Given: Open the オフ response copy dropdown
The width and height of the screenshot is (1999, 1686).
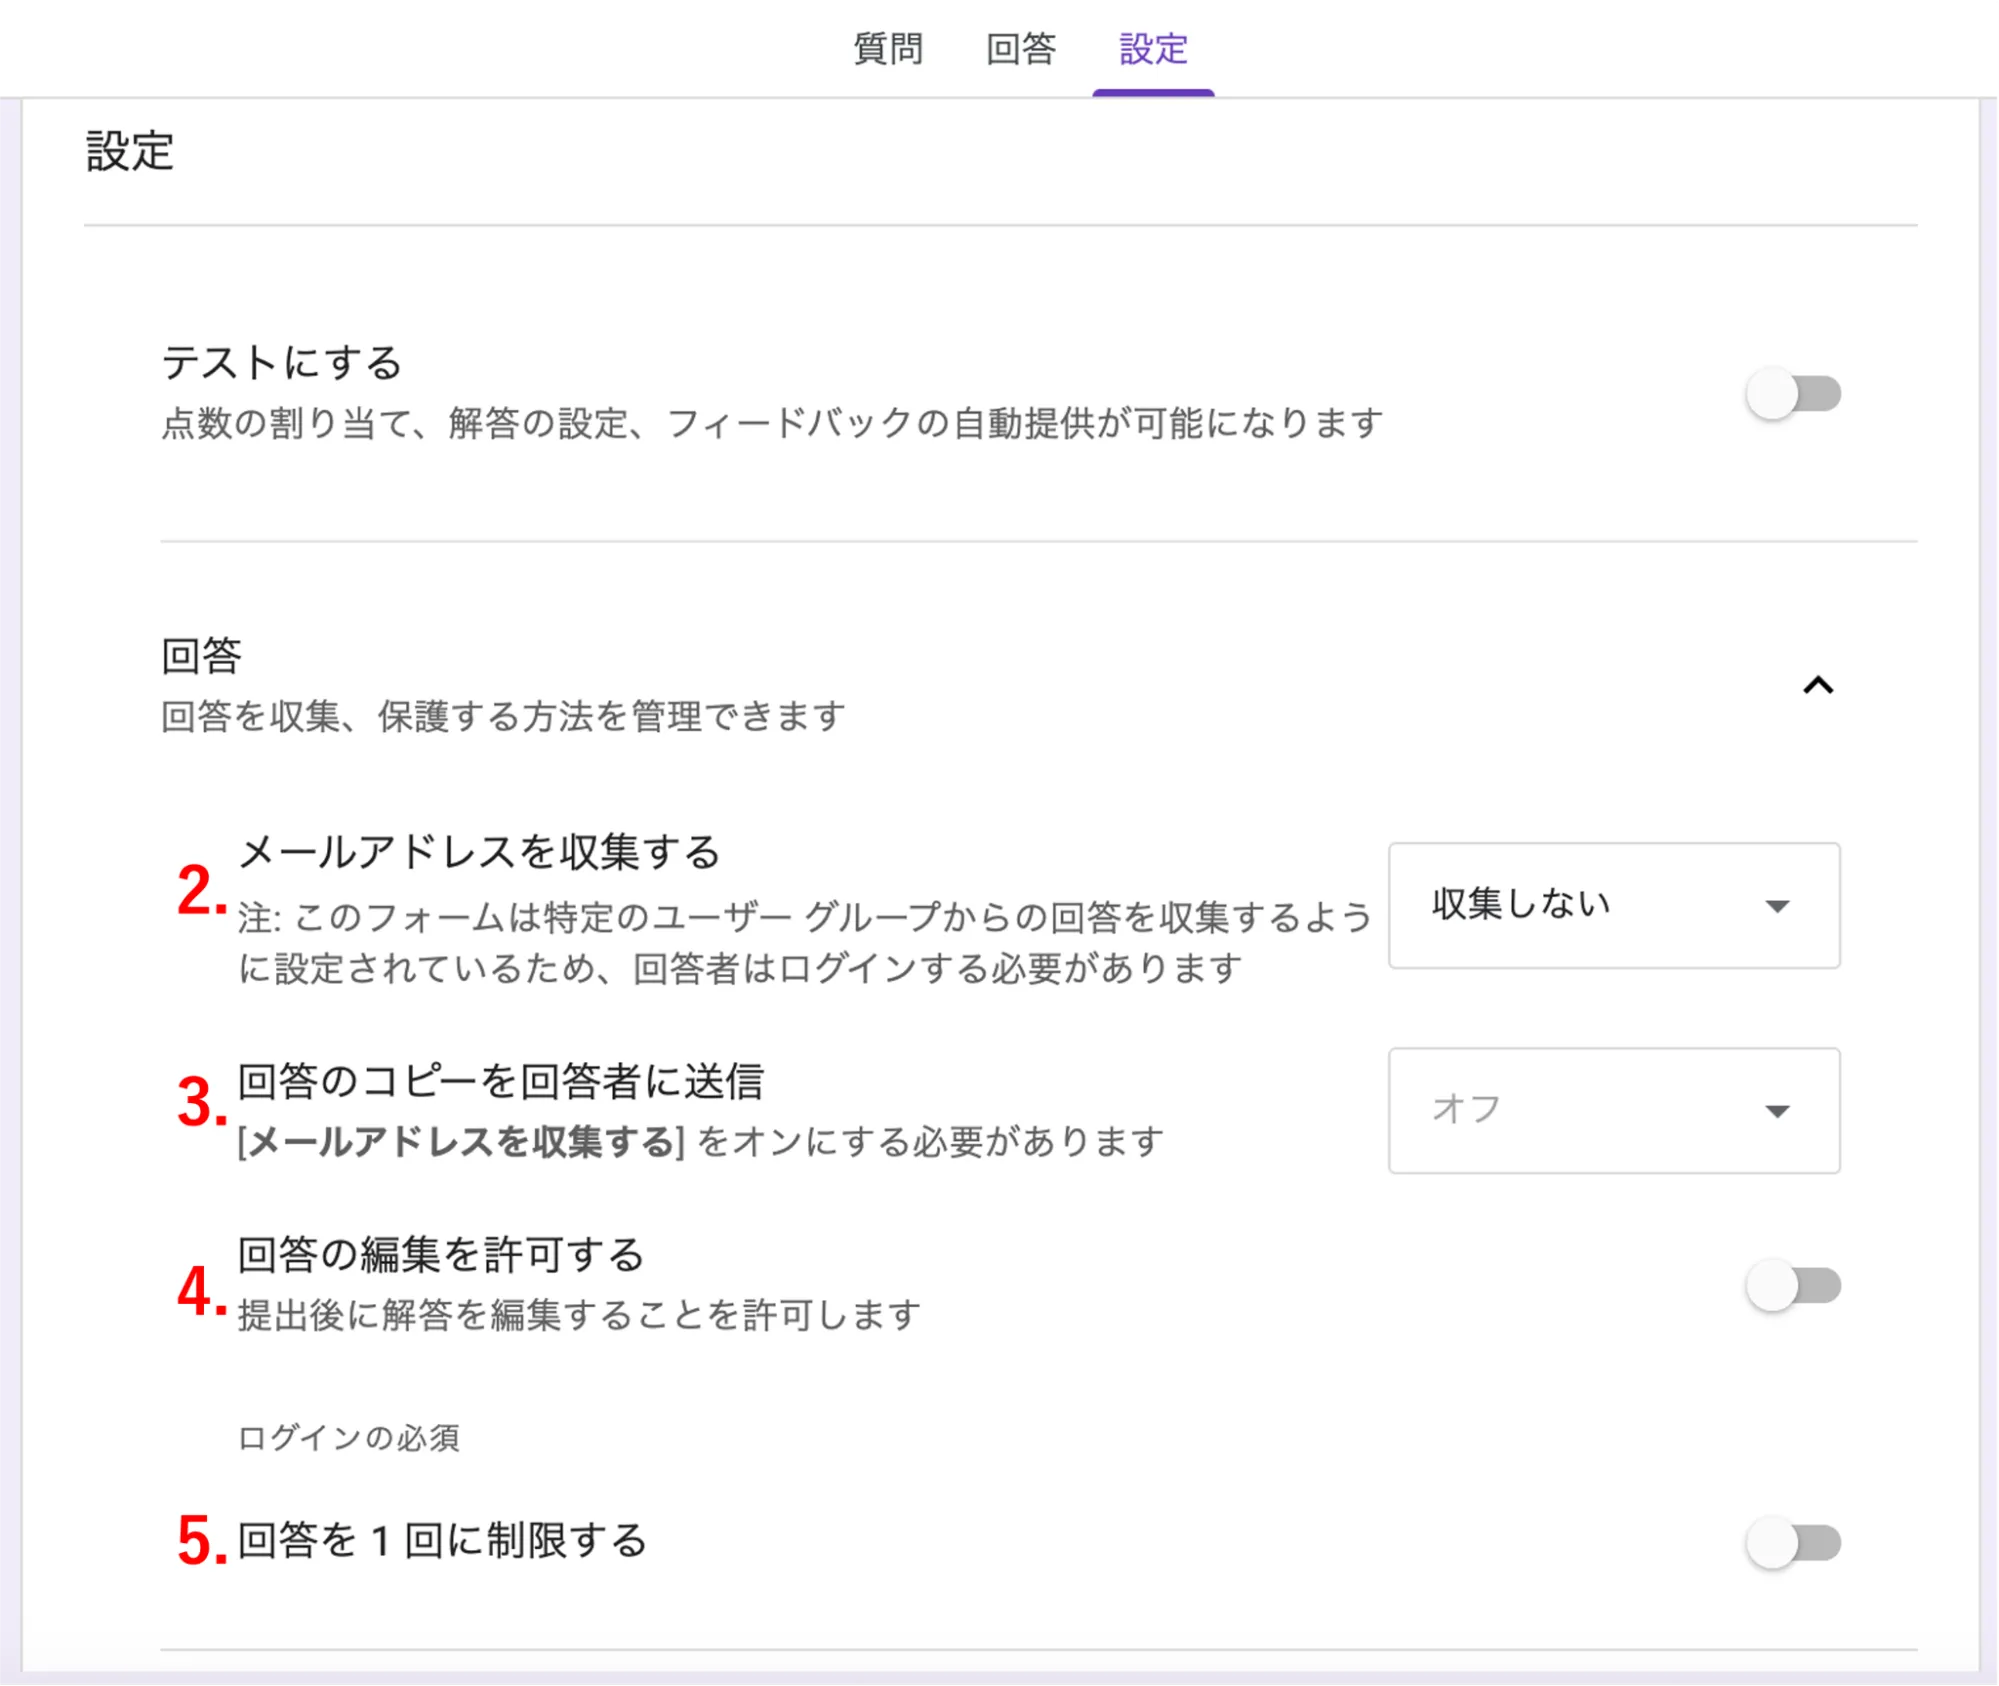Looking at the screenshot, I should 1612,1110.
